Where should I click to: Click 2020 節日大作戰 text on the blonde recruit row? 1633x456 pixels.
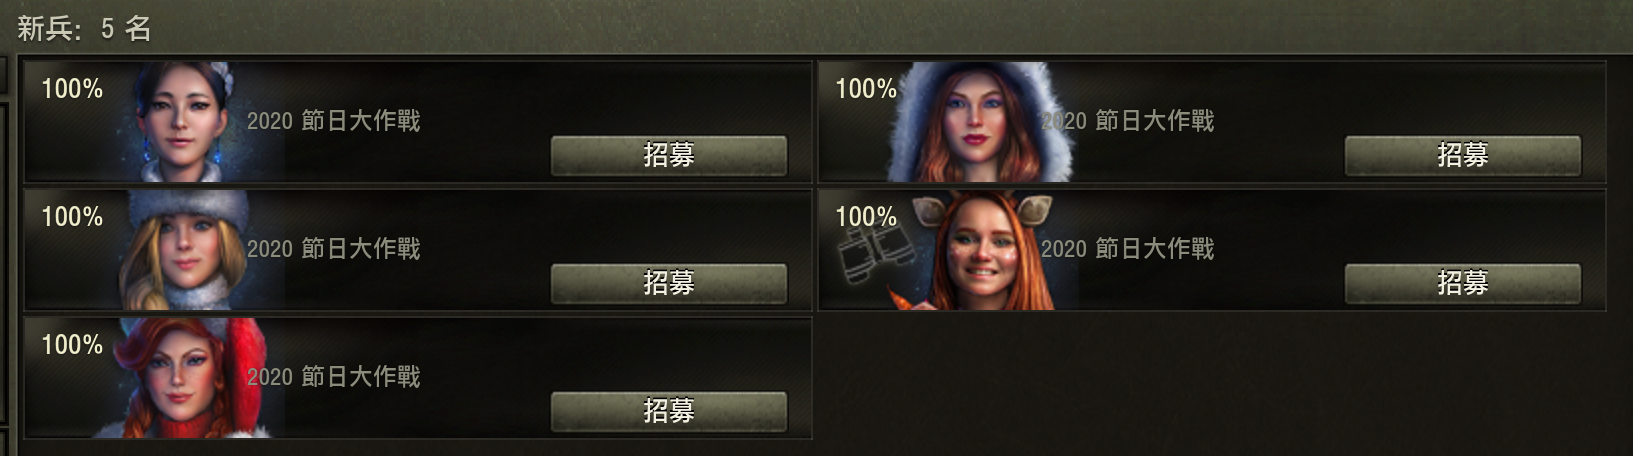pyautogui.click(x=334, y=249)
